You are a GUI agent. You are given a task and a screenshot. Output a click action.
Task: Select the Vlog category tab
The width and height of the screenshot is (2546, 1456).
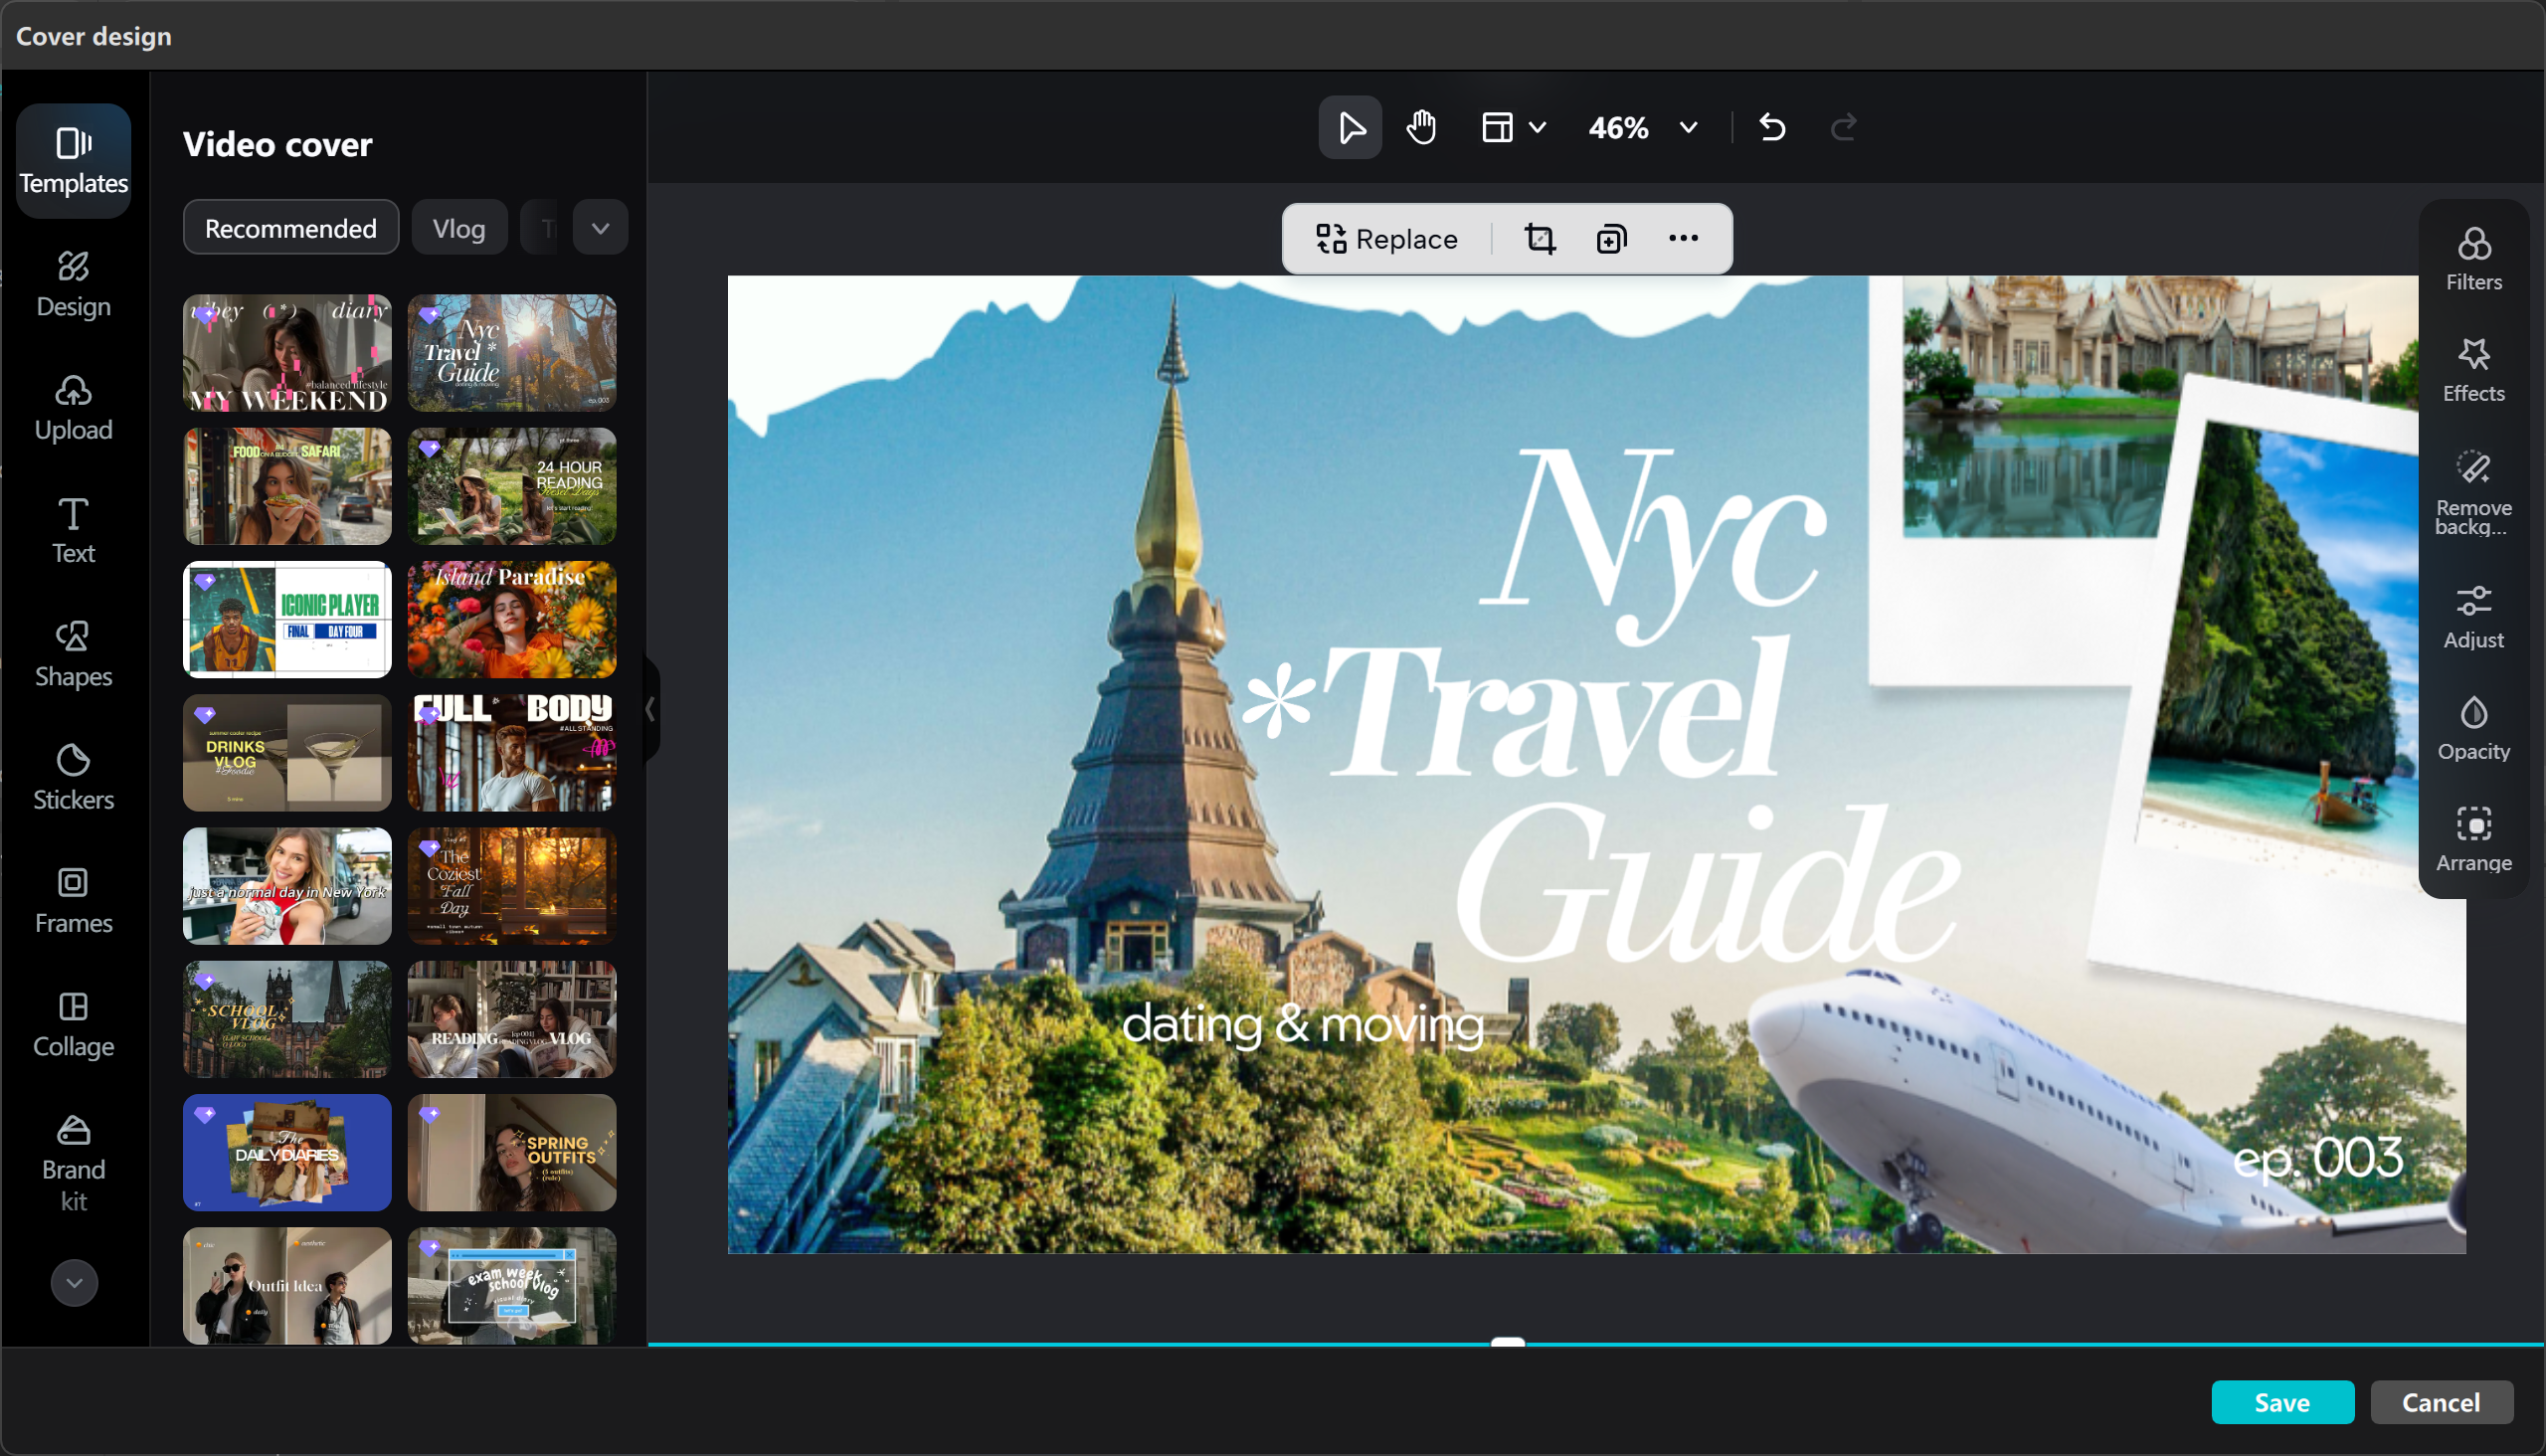[459, 228]
